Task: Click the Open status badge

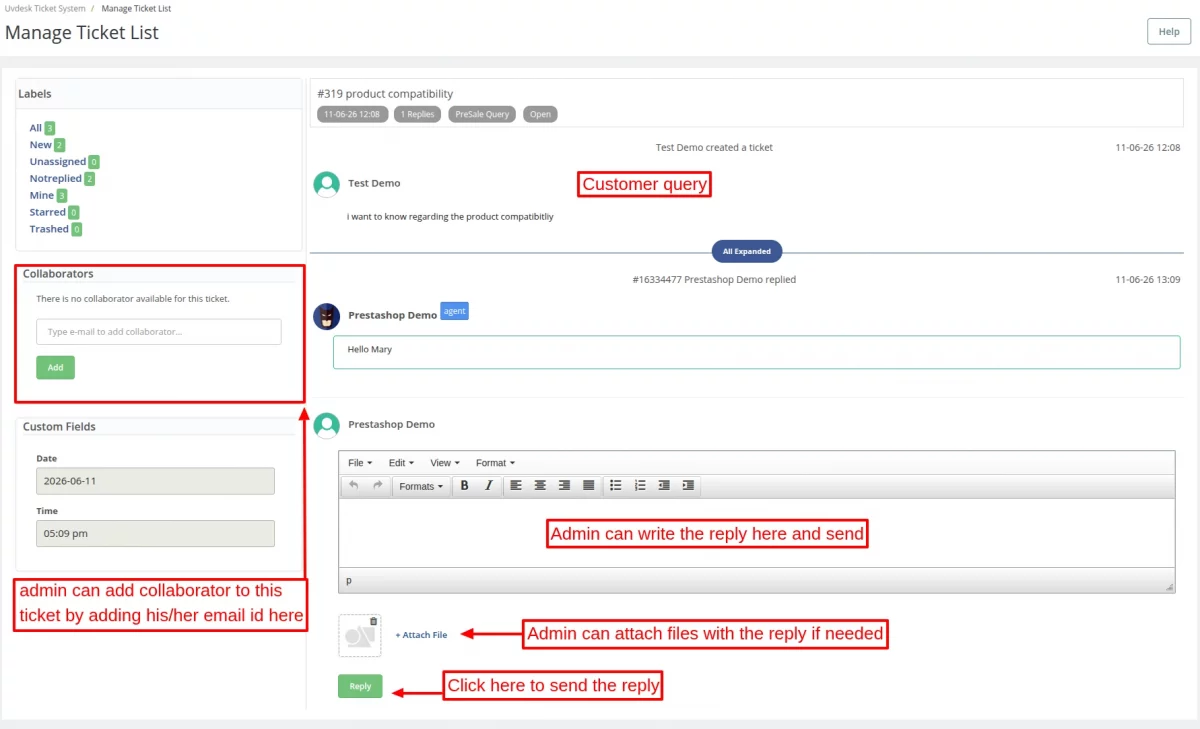Action: (x=541, y=114)
